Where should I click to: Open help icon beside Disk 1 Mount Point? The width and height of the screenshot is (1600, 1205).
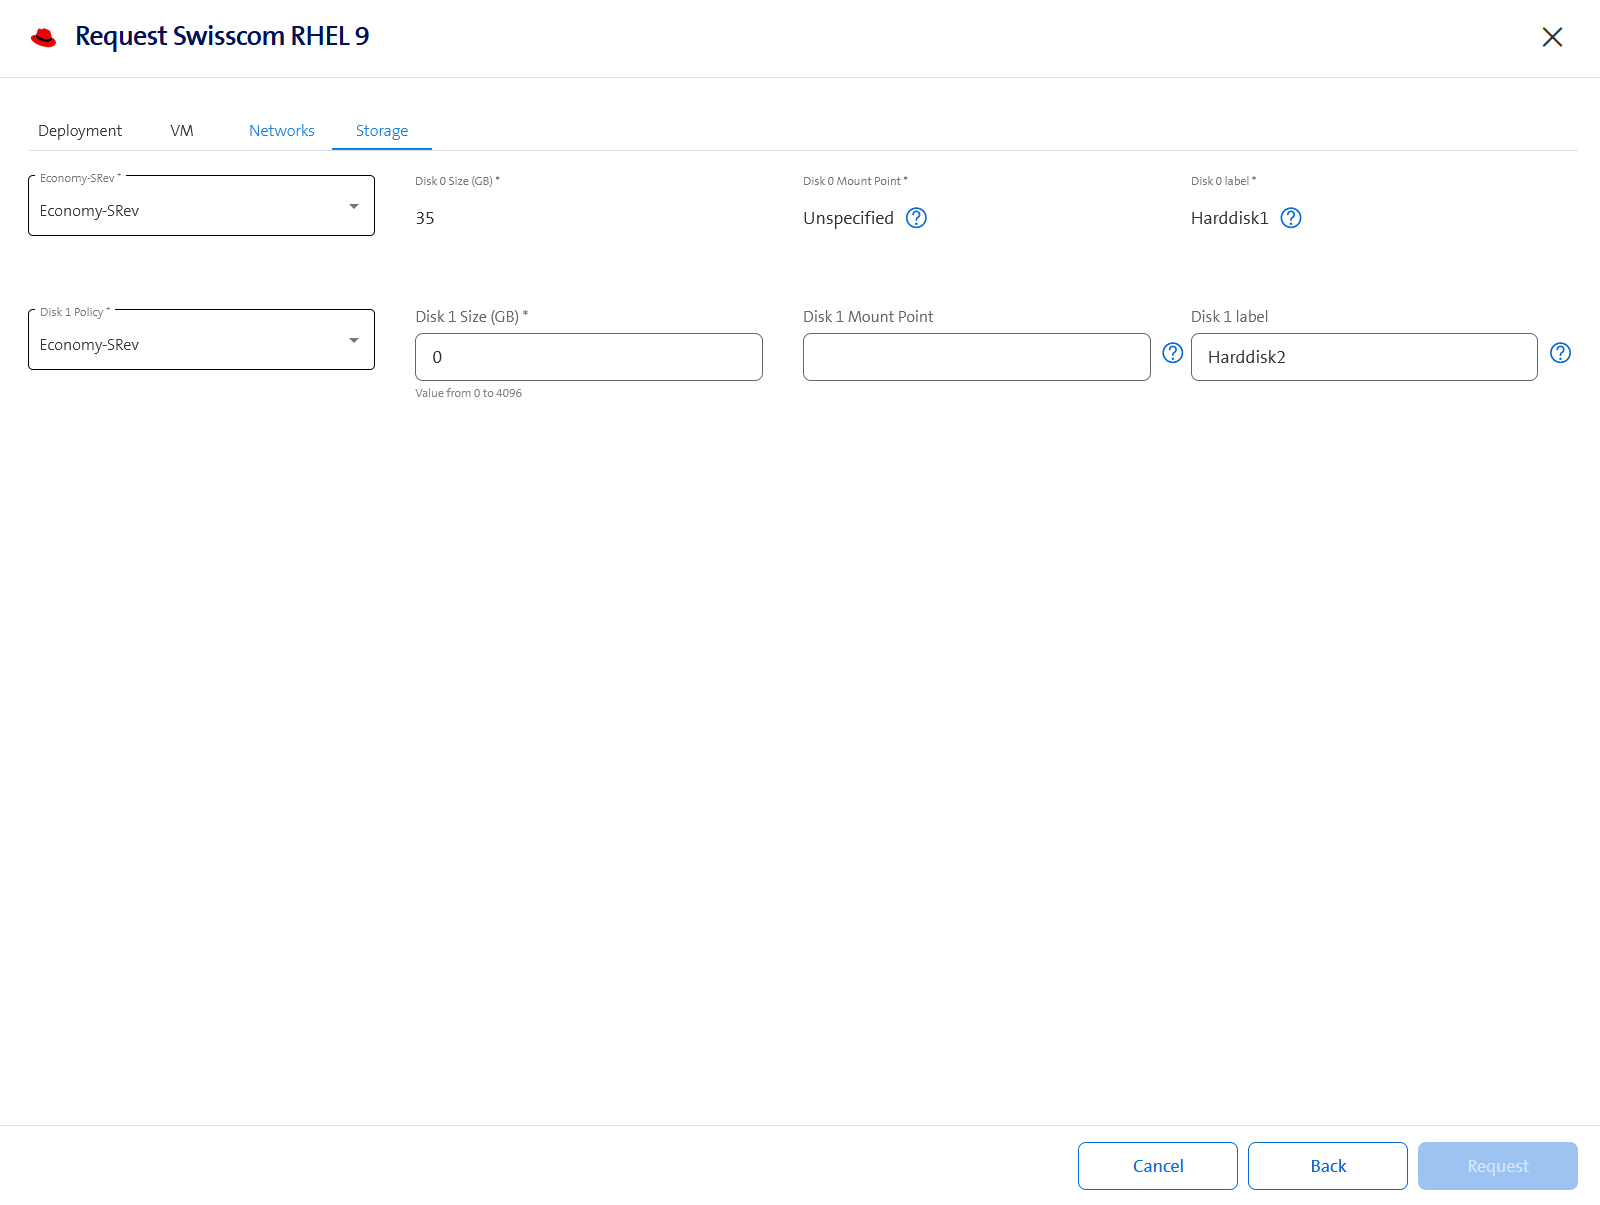(1173, 353)
